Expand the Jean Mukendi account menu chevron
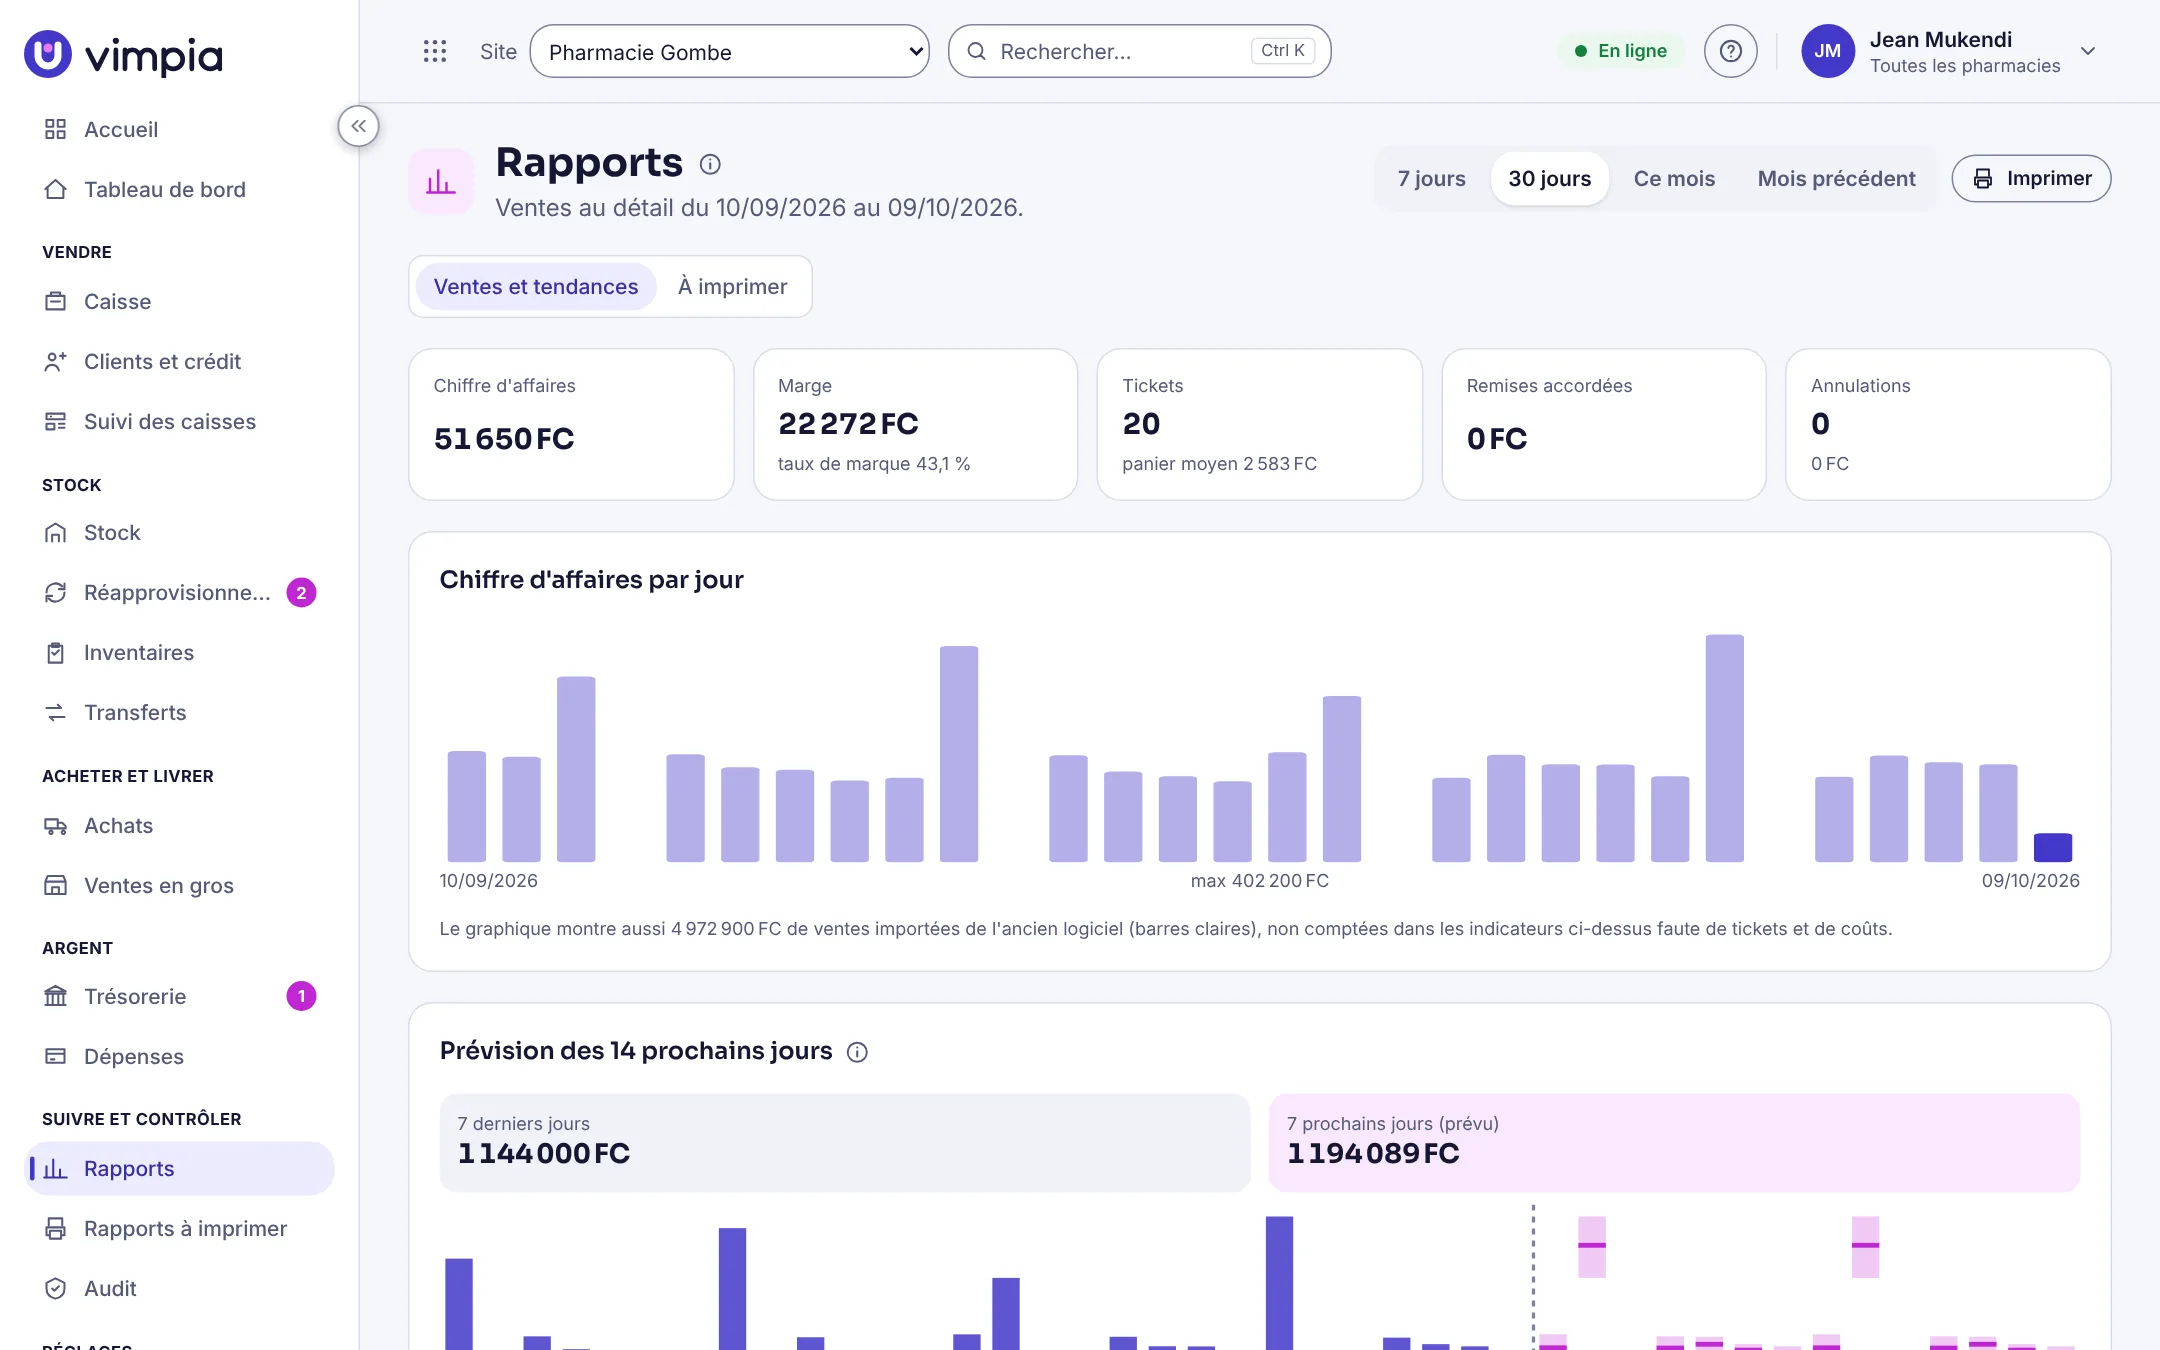Viewport: 2160px width, 1350px height. tap(2088, 51)
